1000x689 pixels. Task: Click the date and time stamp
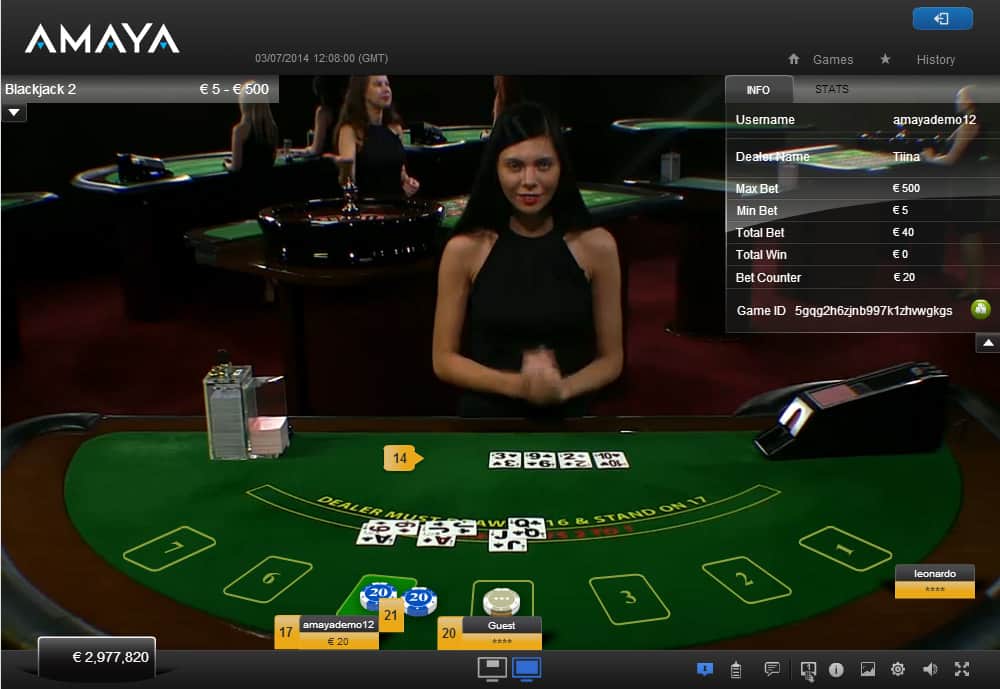tap(321, 58)
